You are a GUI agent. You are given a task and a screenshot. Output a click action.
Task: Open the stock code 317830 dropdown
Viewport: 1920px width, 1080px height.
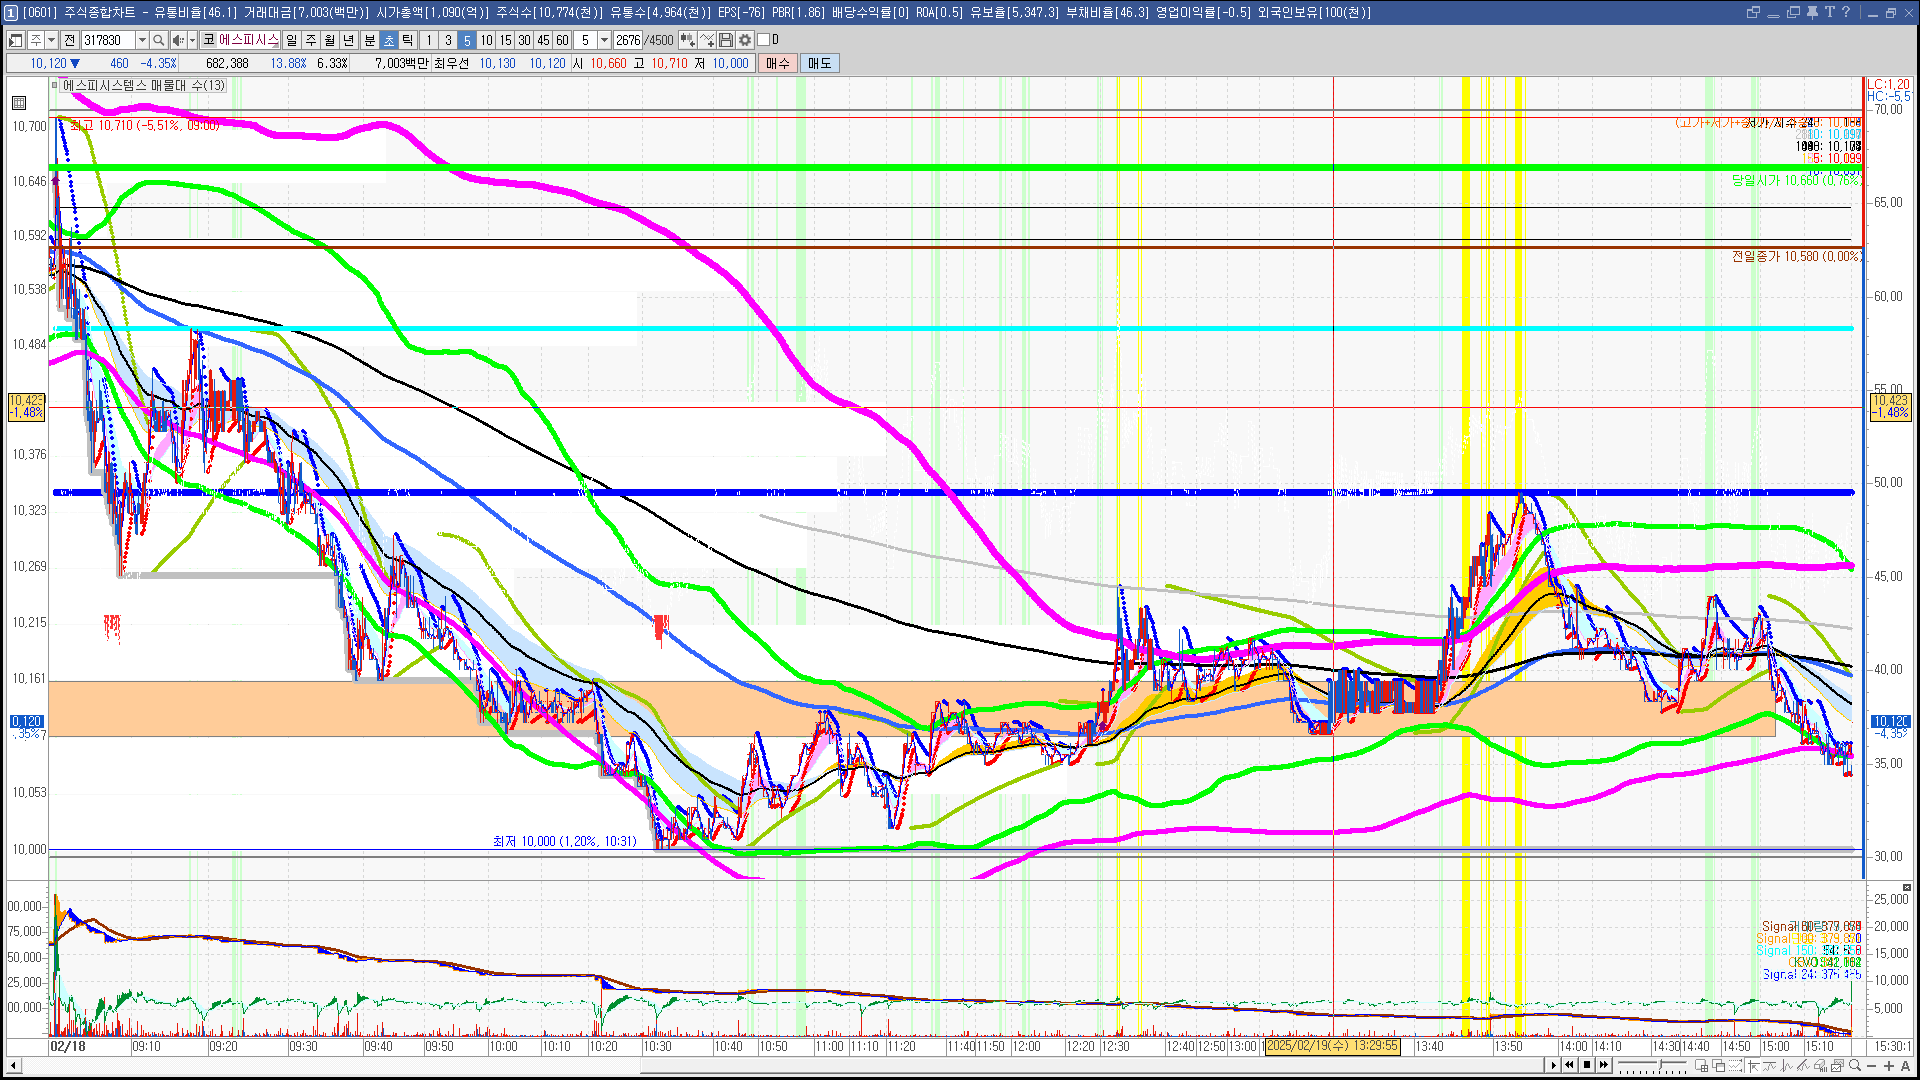tap(142, 40)
